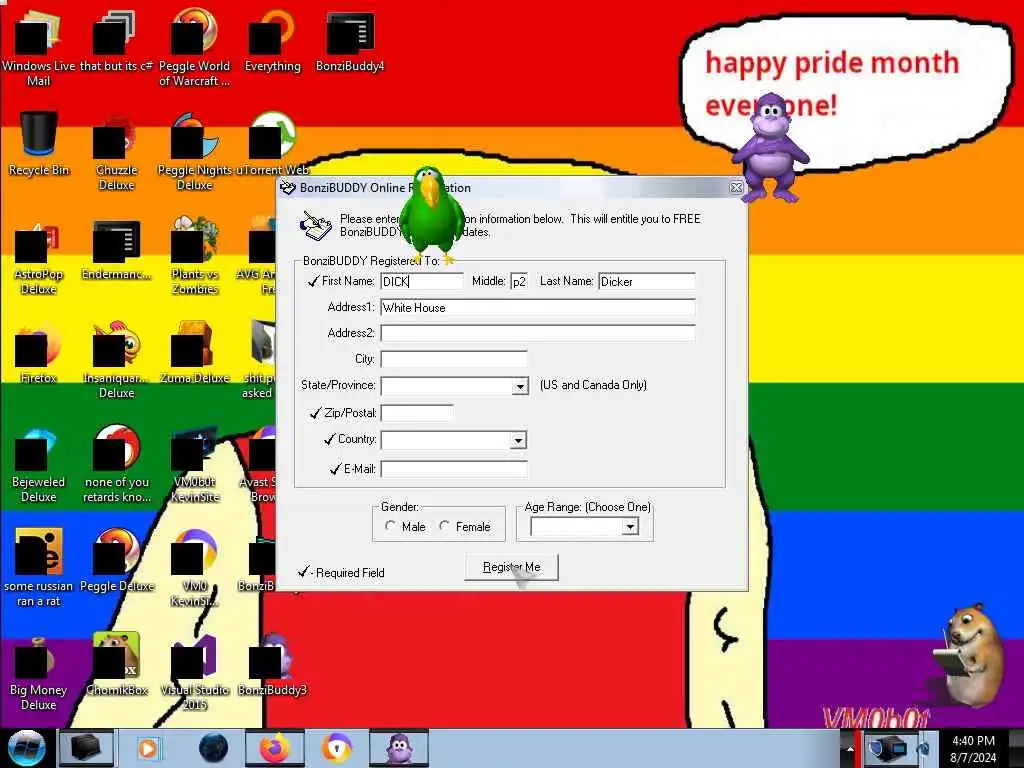Click the taskbar clock showing 4:40 PM
The image size is (1024, 768).
pyautogui.click(x=973, y=748)
